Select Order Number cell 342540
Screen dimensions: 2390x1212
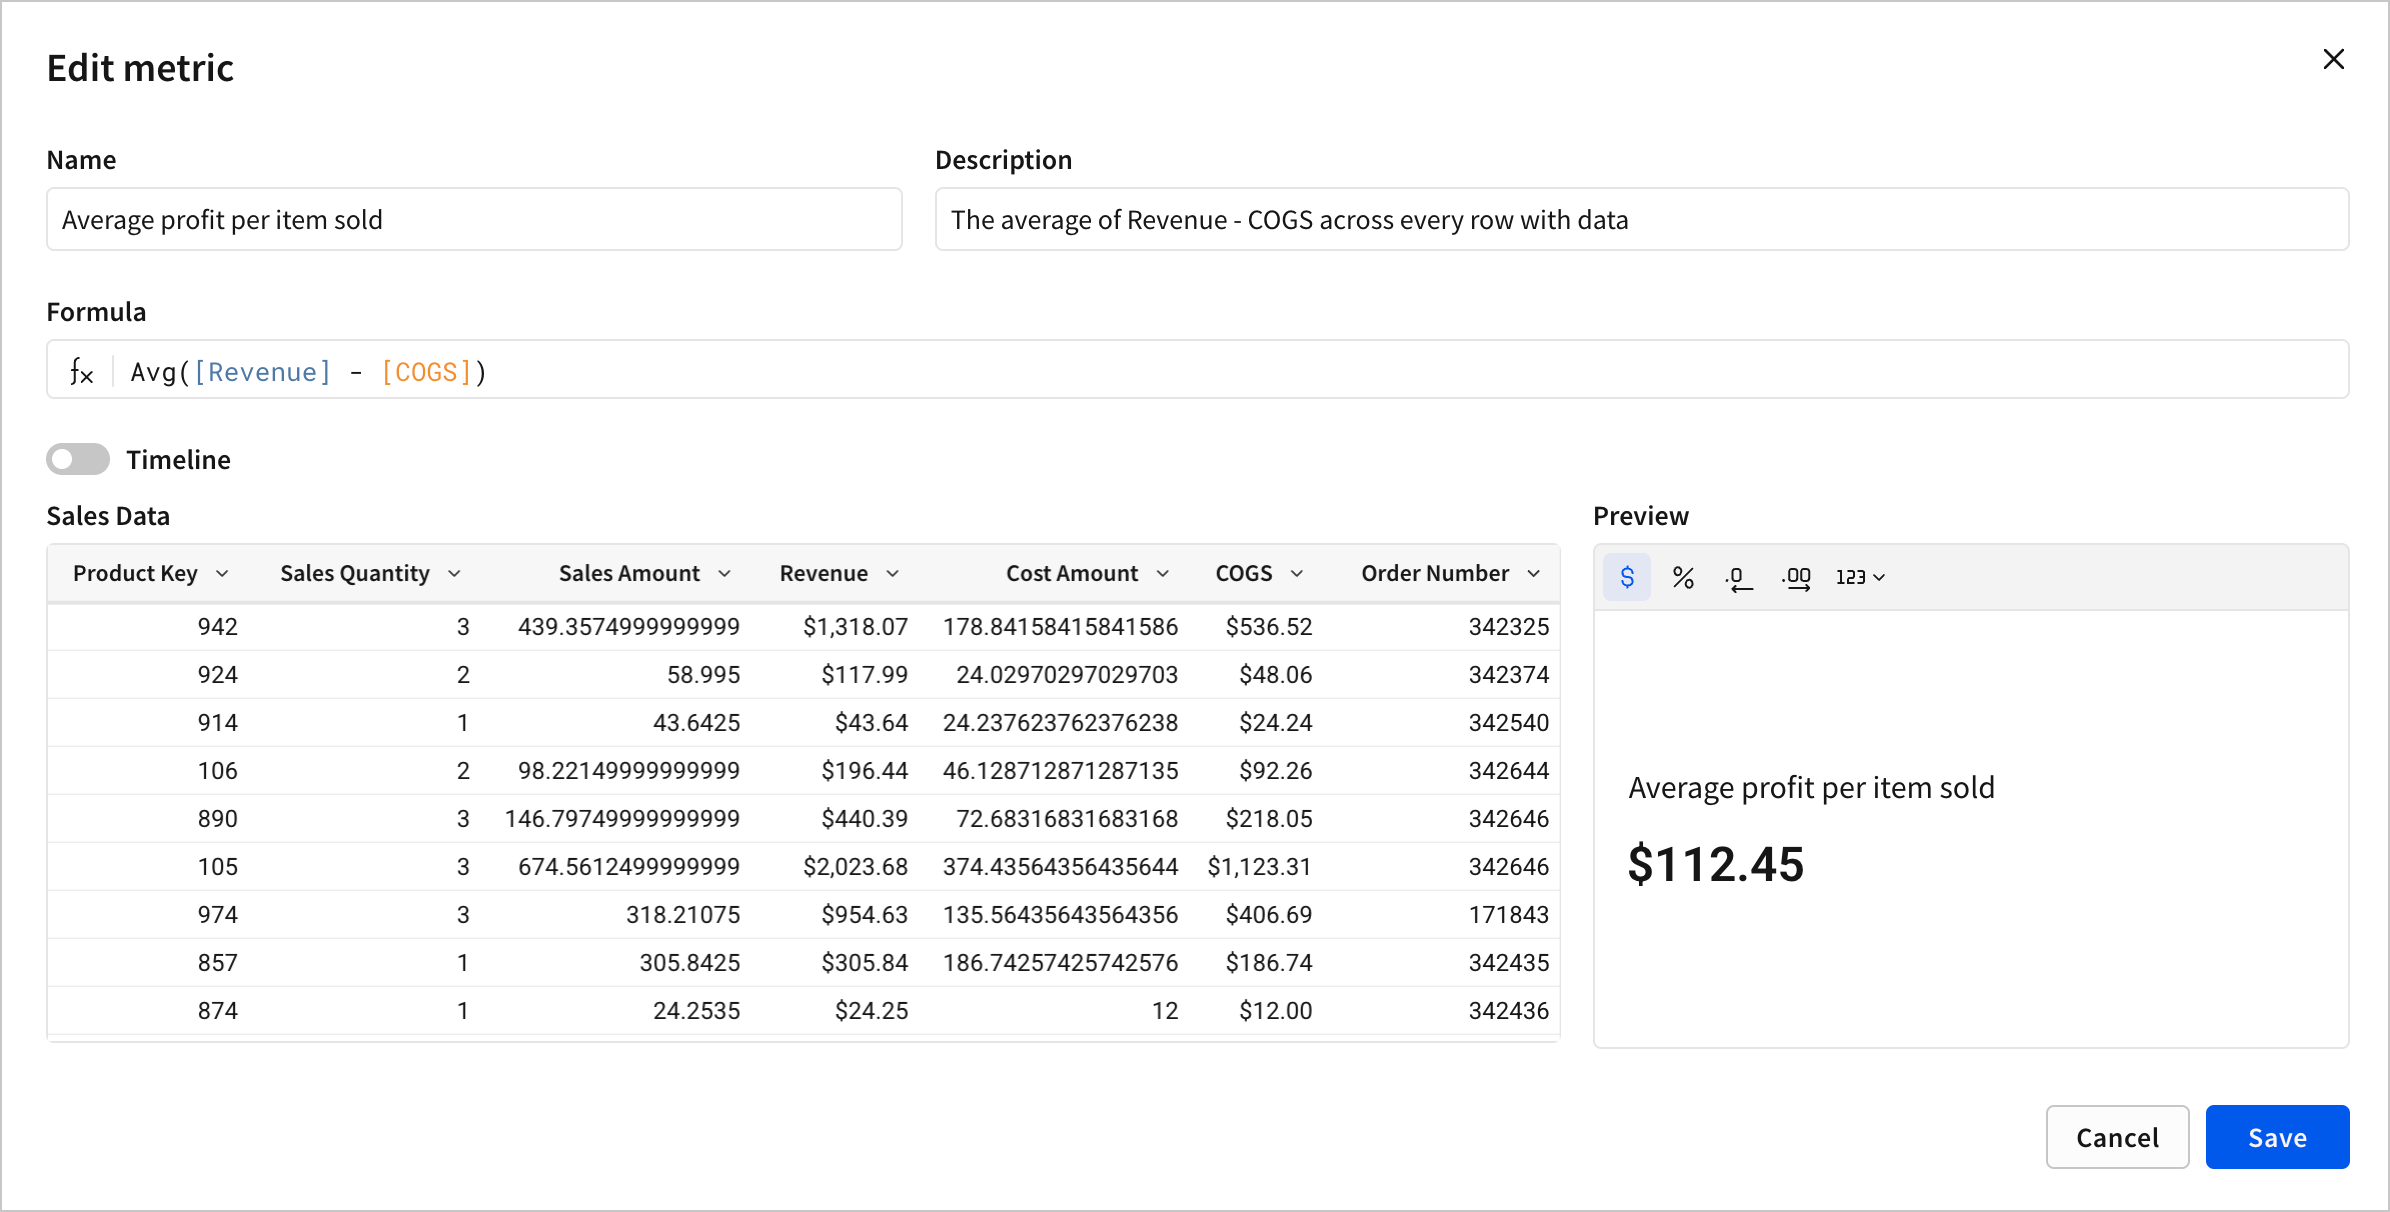point(1508,723)
